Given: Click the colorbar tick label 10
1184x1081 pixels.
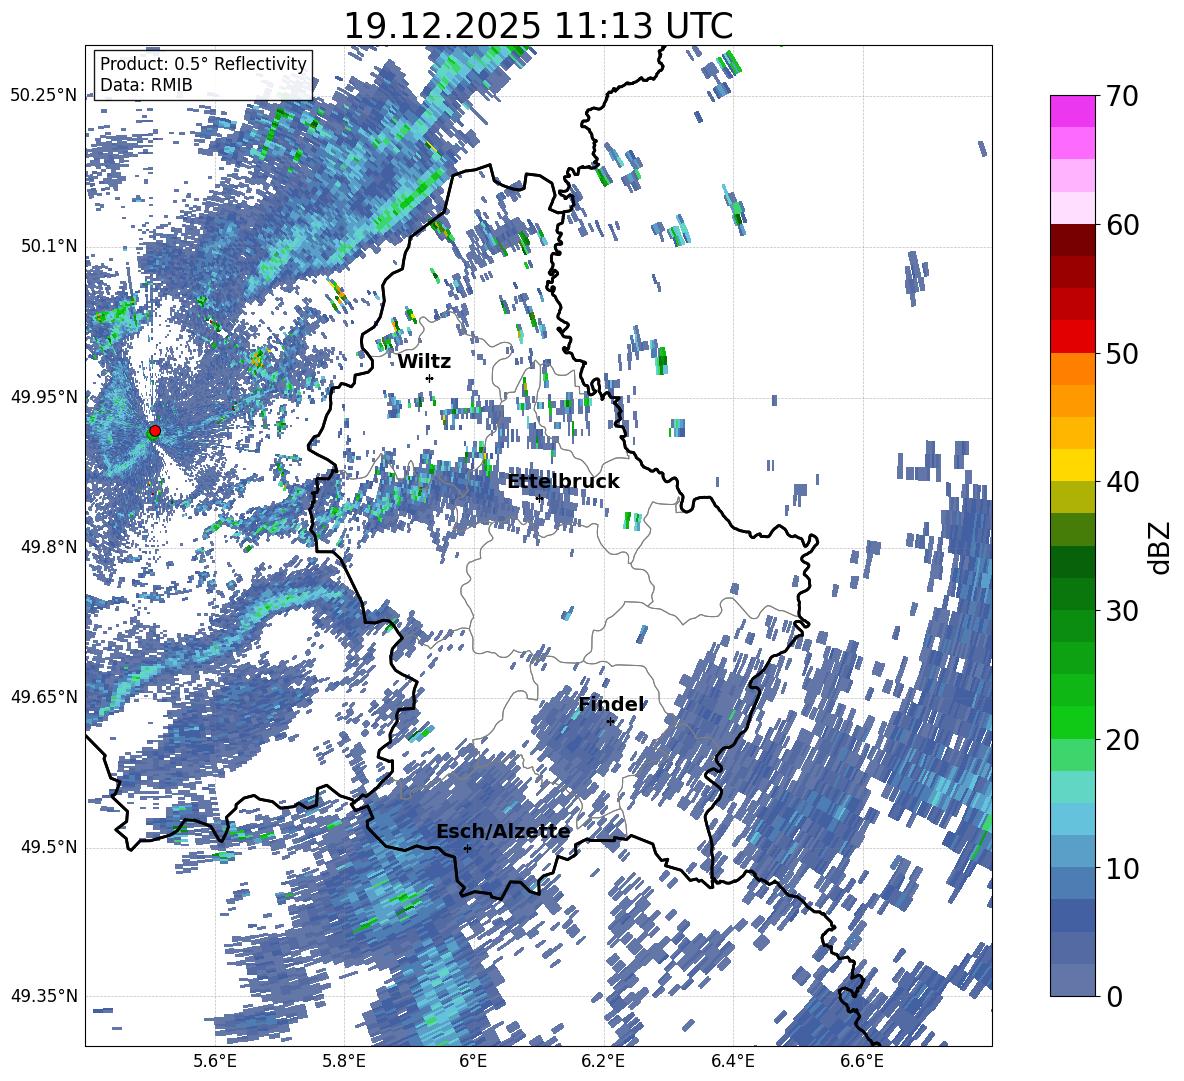Looking at the screenshot, I should (x=1122, y=868).
